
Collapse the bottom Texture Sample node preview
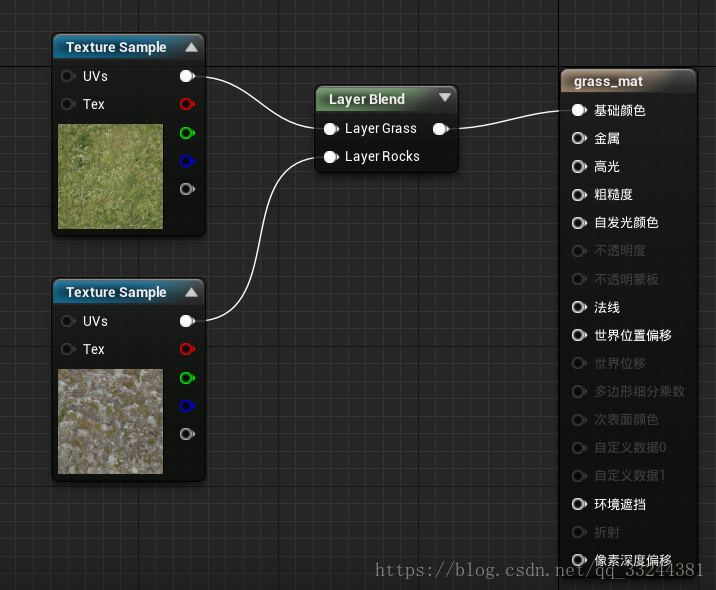point(191,292)
